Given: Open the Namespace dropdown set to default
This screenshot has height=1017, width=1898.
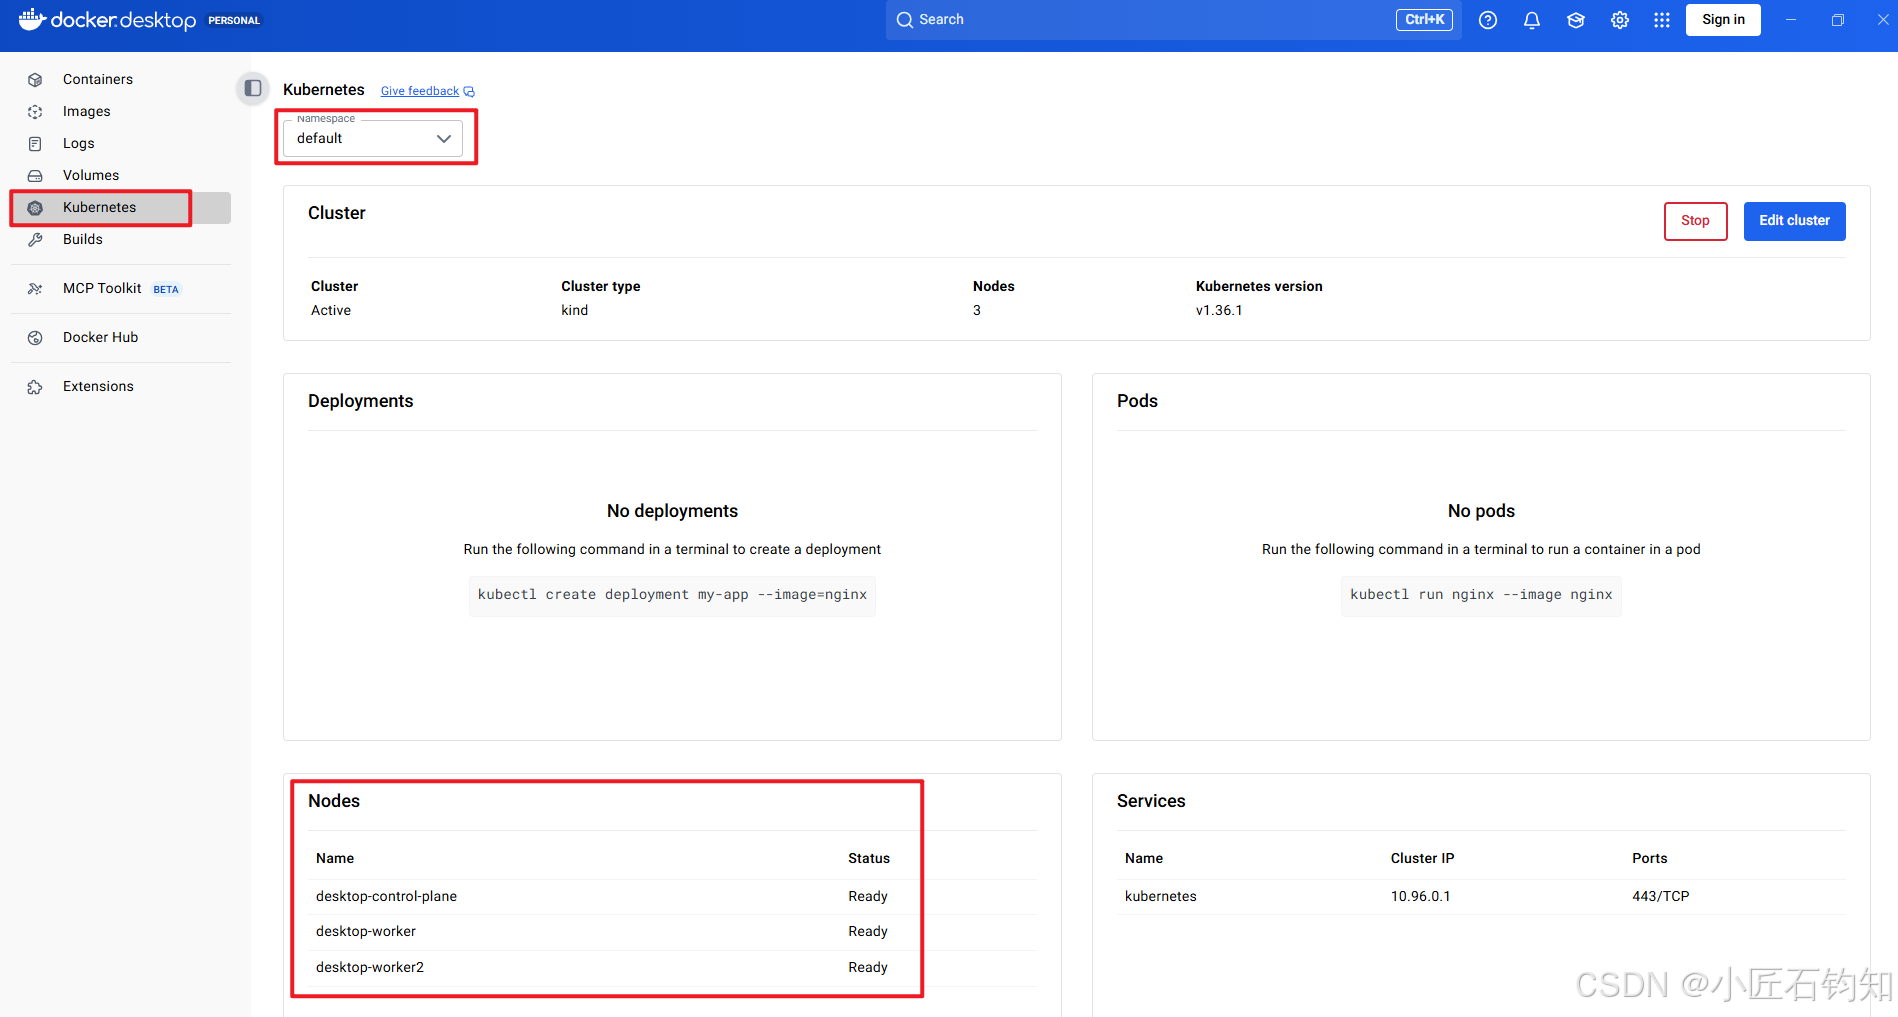Looking at the screenshot, I should tap(373, 138).
